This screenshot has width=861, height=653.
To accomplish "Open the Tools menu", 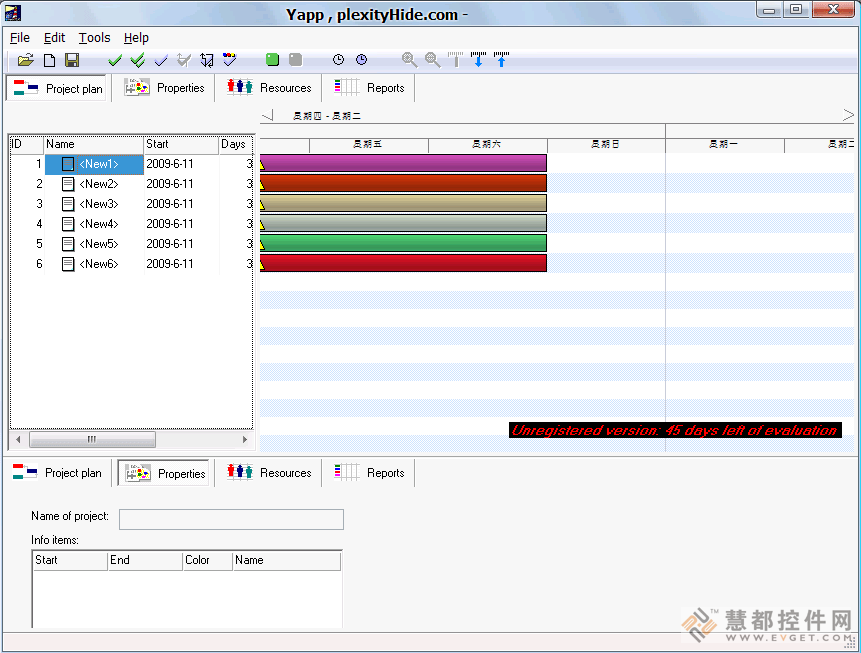I will tap(94, 38).
